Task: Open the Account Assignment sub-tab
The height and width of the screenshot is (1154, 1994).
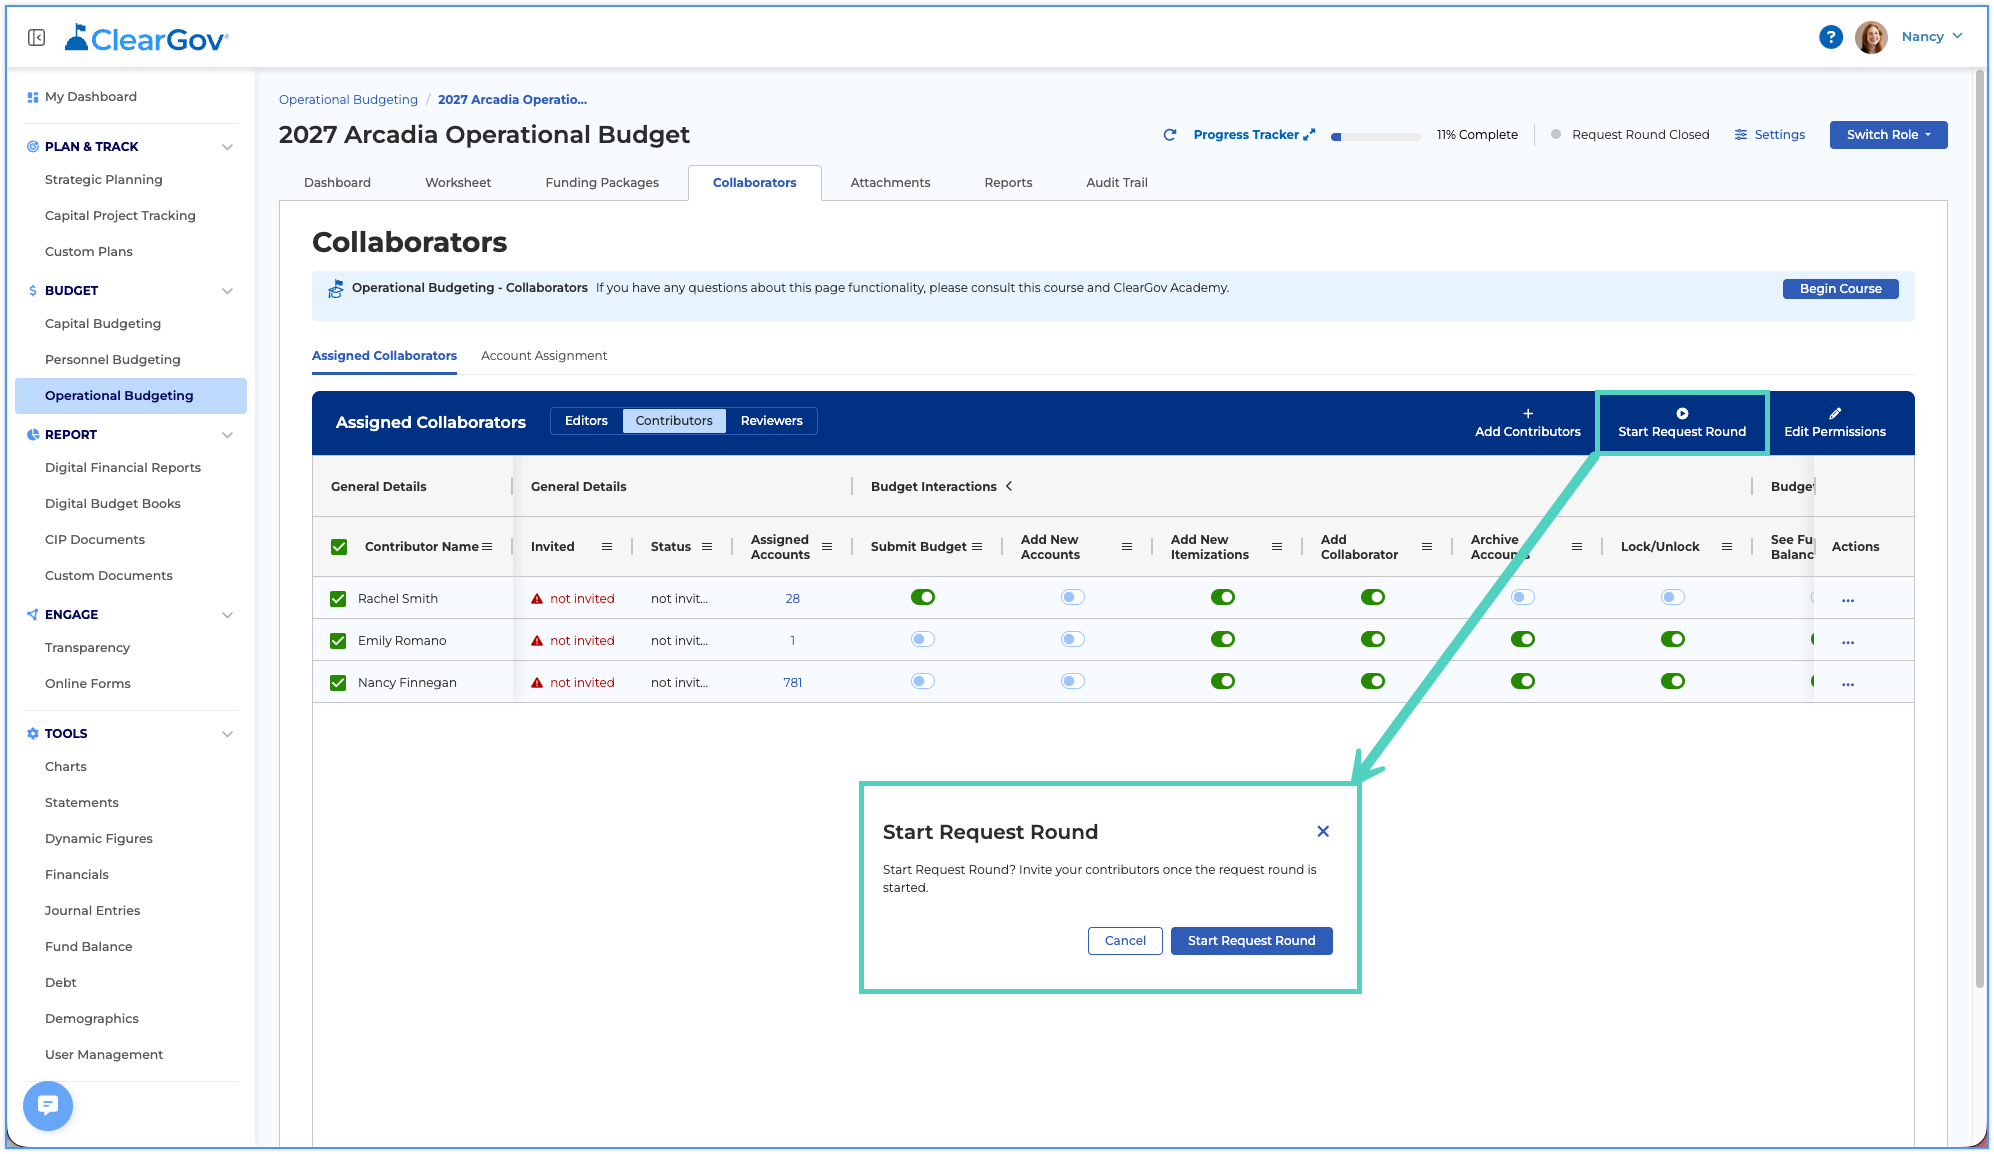Action: [544, 355]
